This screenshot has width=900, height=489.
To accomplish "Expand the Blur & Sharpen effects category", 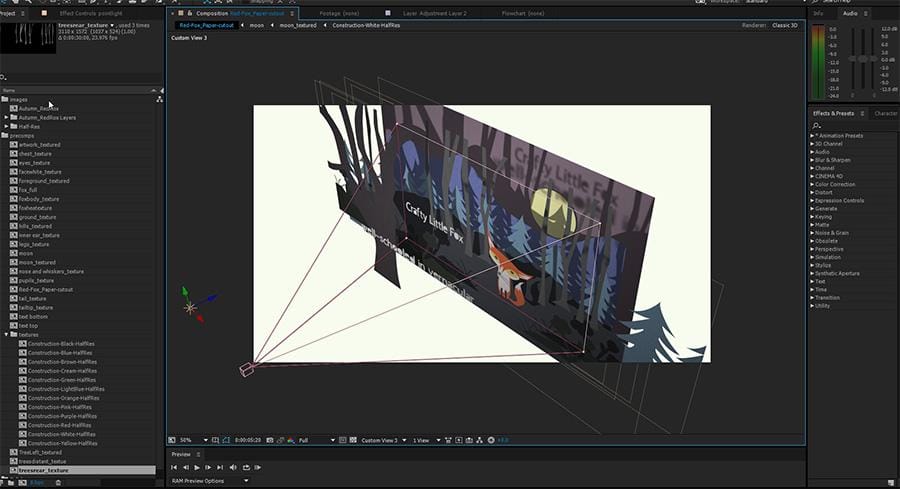I will point(812,160).
